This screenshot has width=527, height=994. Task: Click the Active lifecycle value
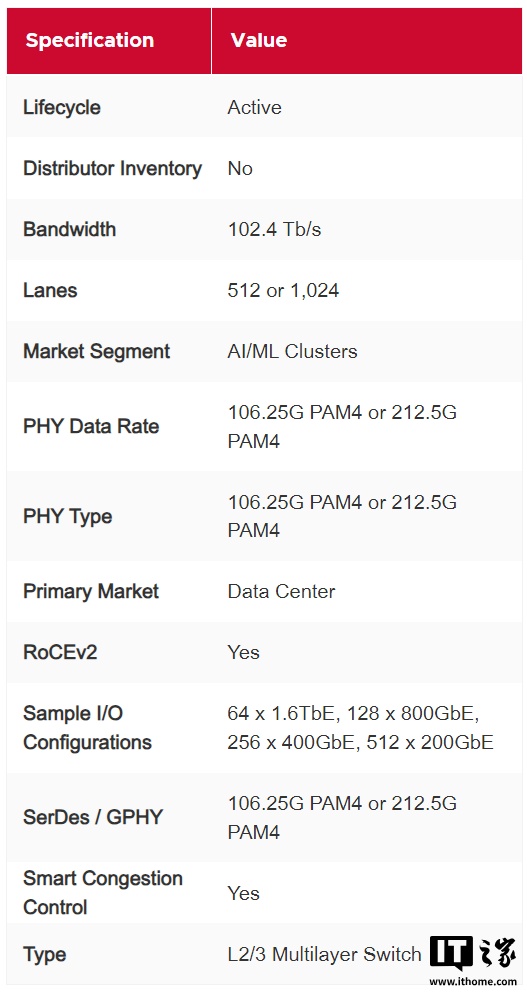click(x=254, y=107)
